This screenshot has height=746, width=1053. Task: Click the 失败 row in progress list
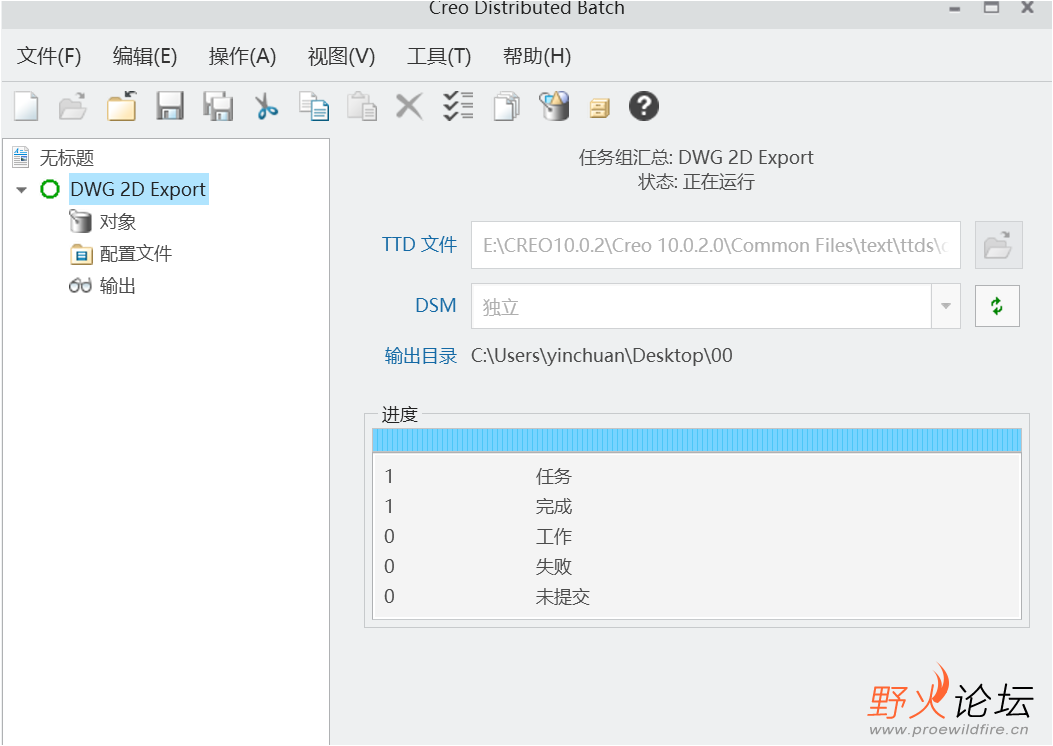click(x=696, y=566)
